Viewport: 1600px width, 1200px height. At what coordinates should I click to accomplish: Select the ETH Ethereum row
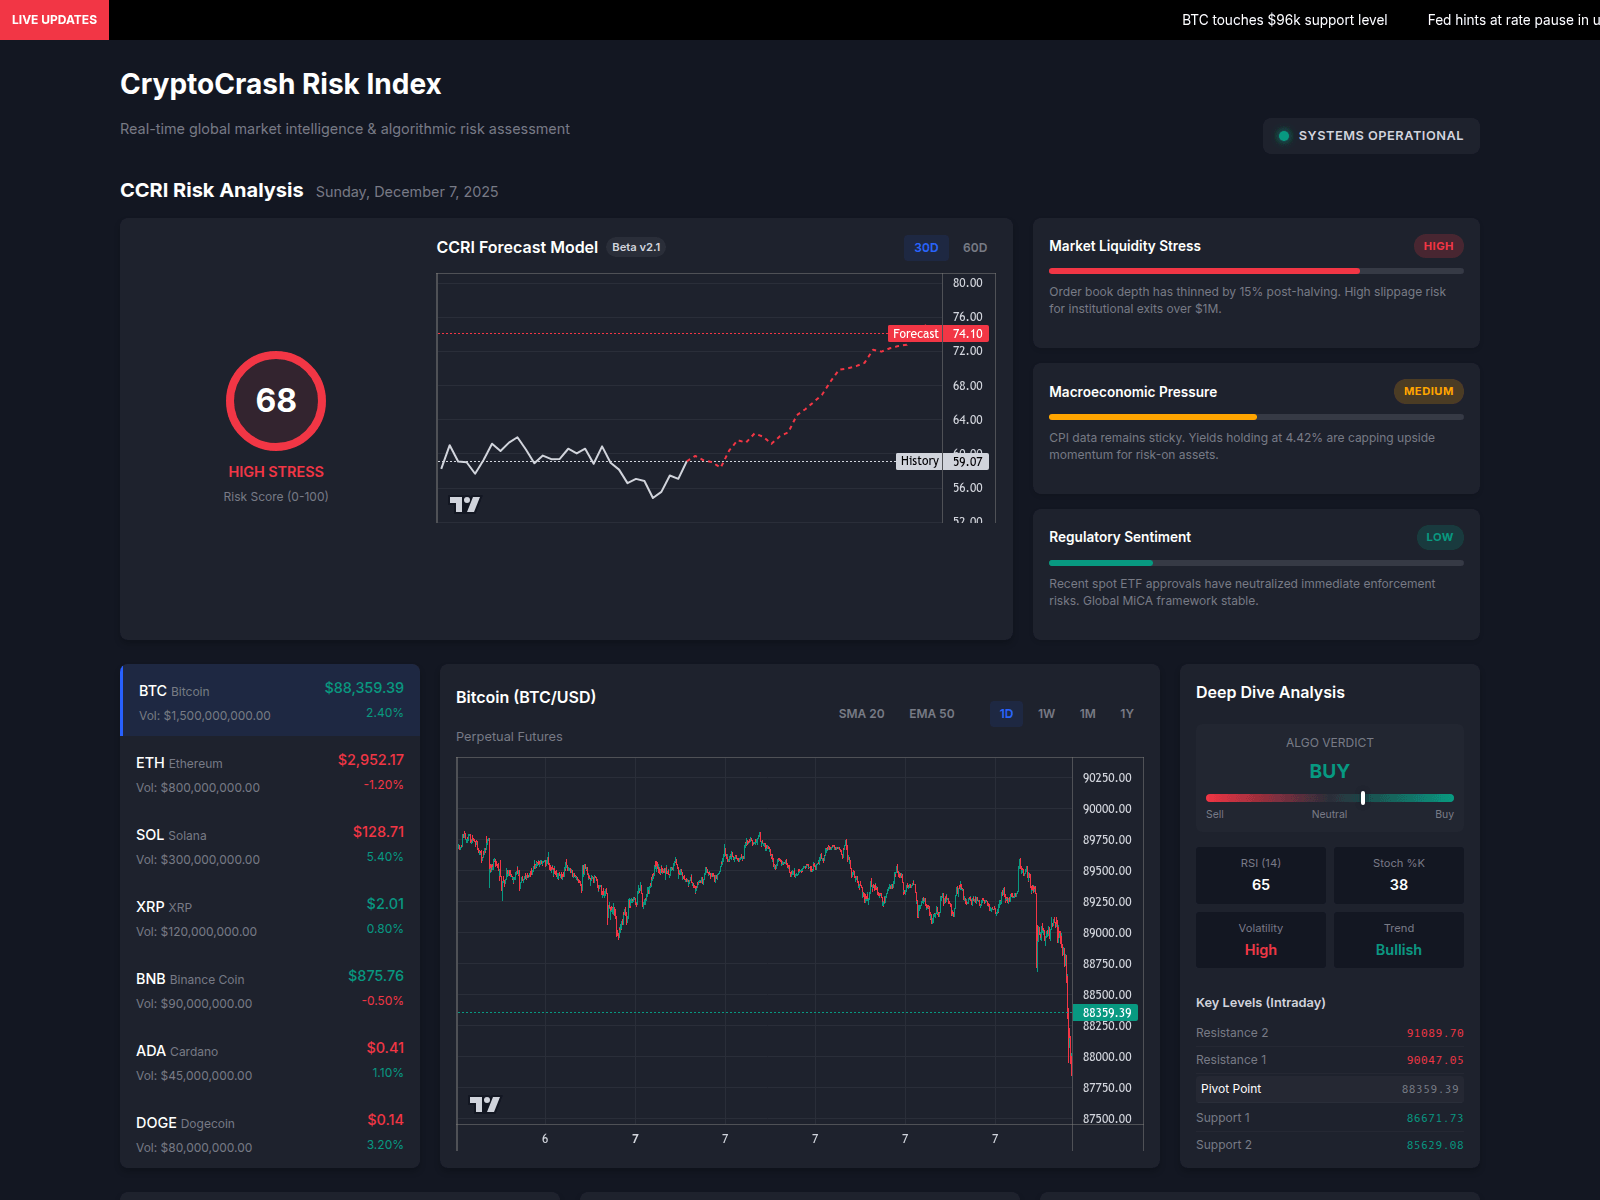(270, 772)
